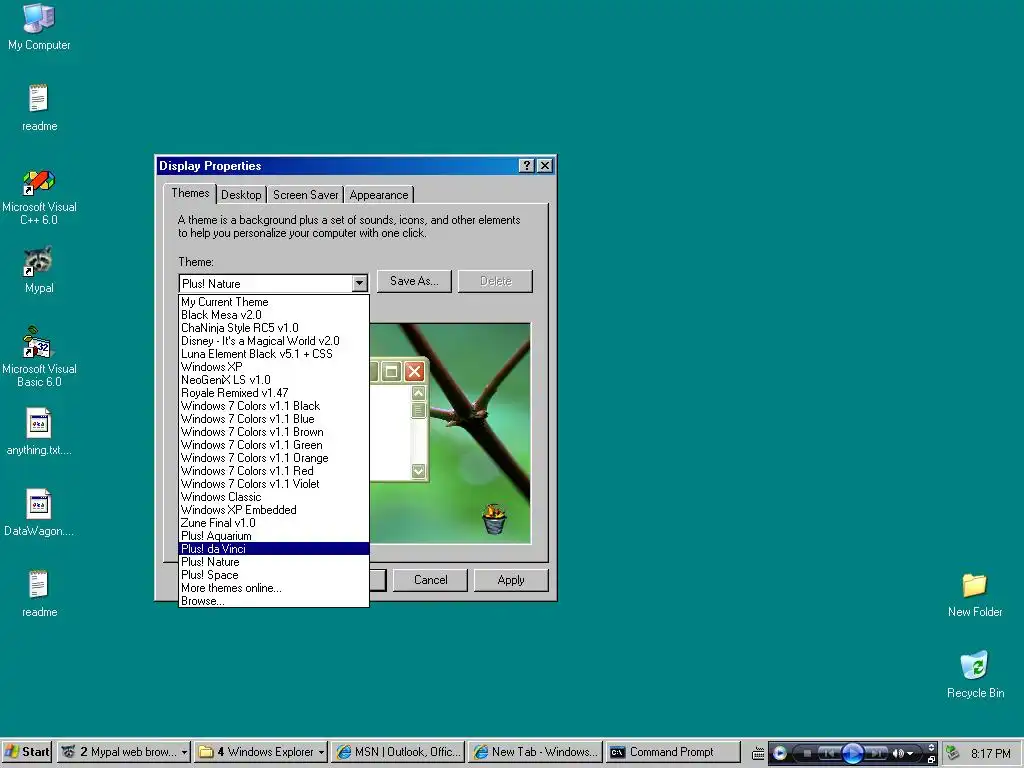1024x768 pixels.
Task: Switch to the Appearance tab
Action: click(379, 195)
